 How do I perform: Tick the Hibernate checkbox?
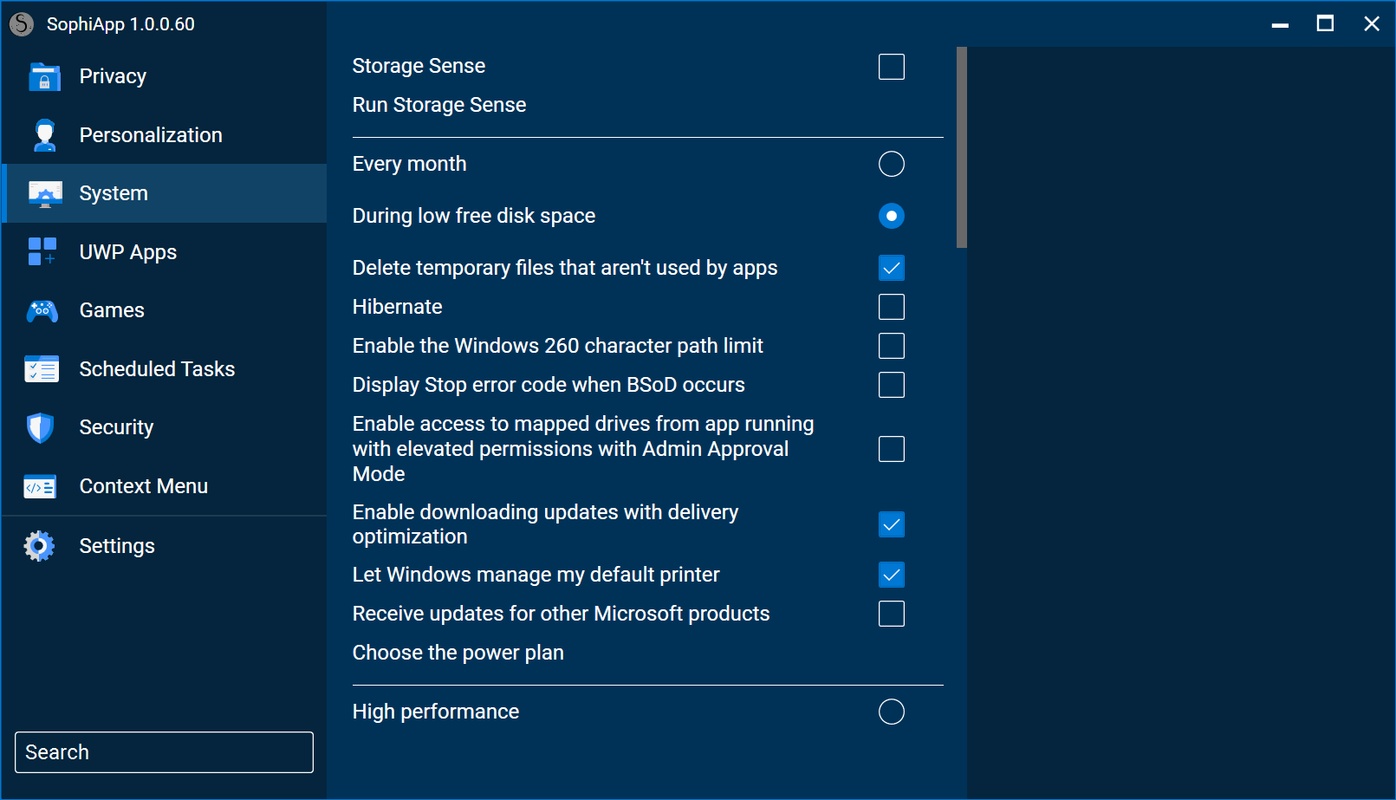(x=891, y=307)
